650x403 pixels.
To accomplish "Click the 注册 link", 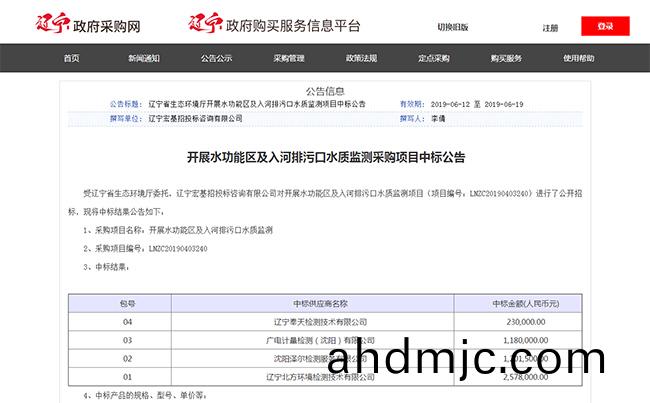I will 551,28.
